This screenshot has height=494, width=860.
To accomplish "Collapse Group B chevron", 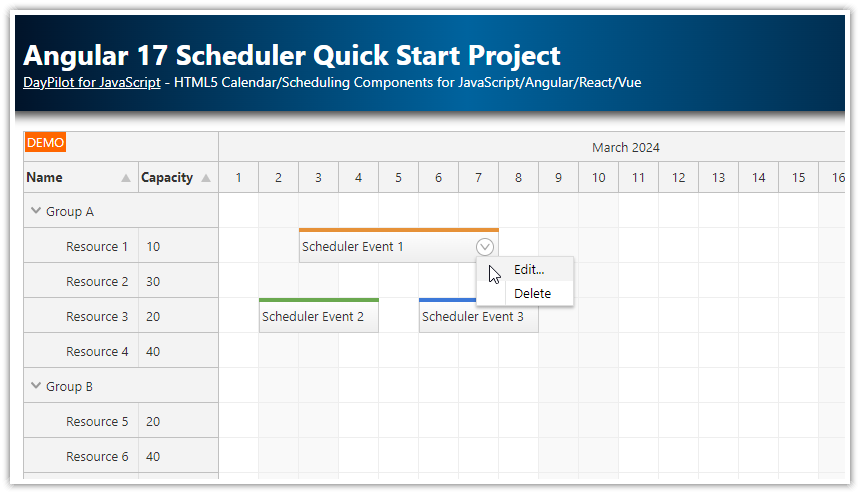I will [x=36, y=385].
